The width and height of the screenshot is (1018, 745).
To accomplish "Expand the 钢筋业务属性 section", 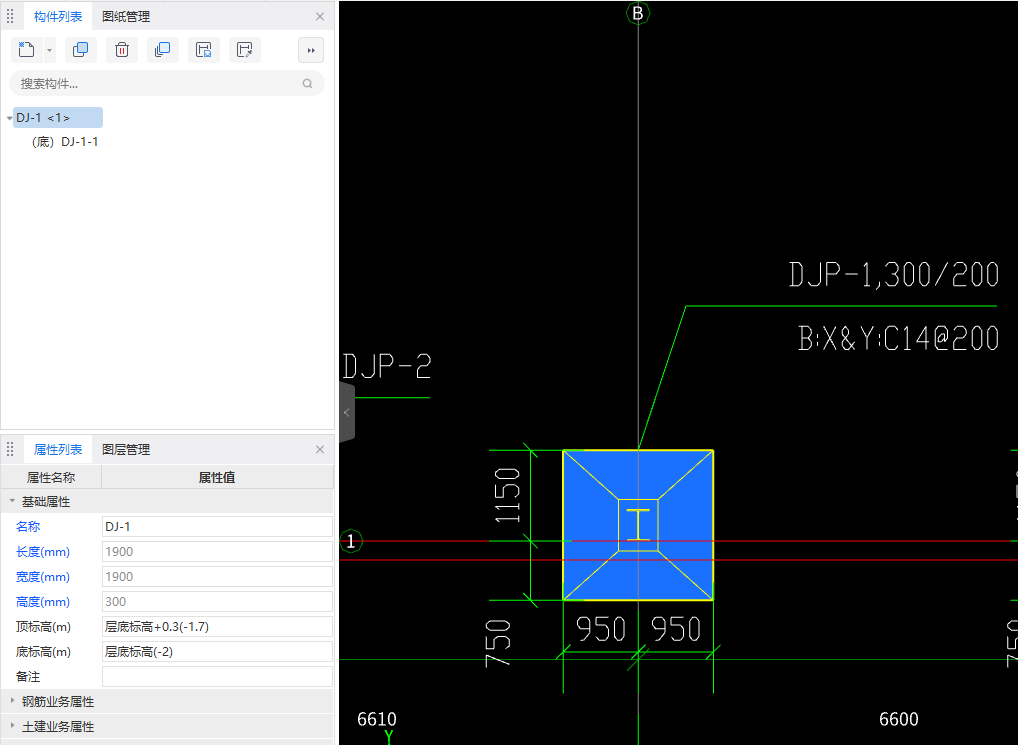I will click(x=12, y=702).
